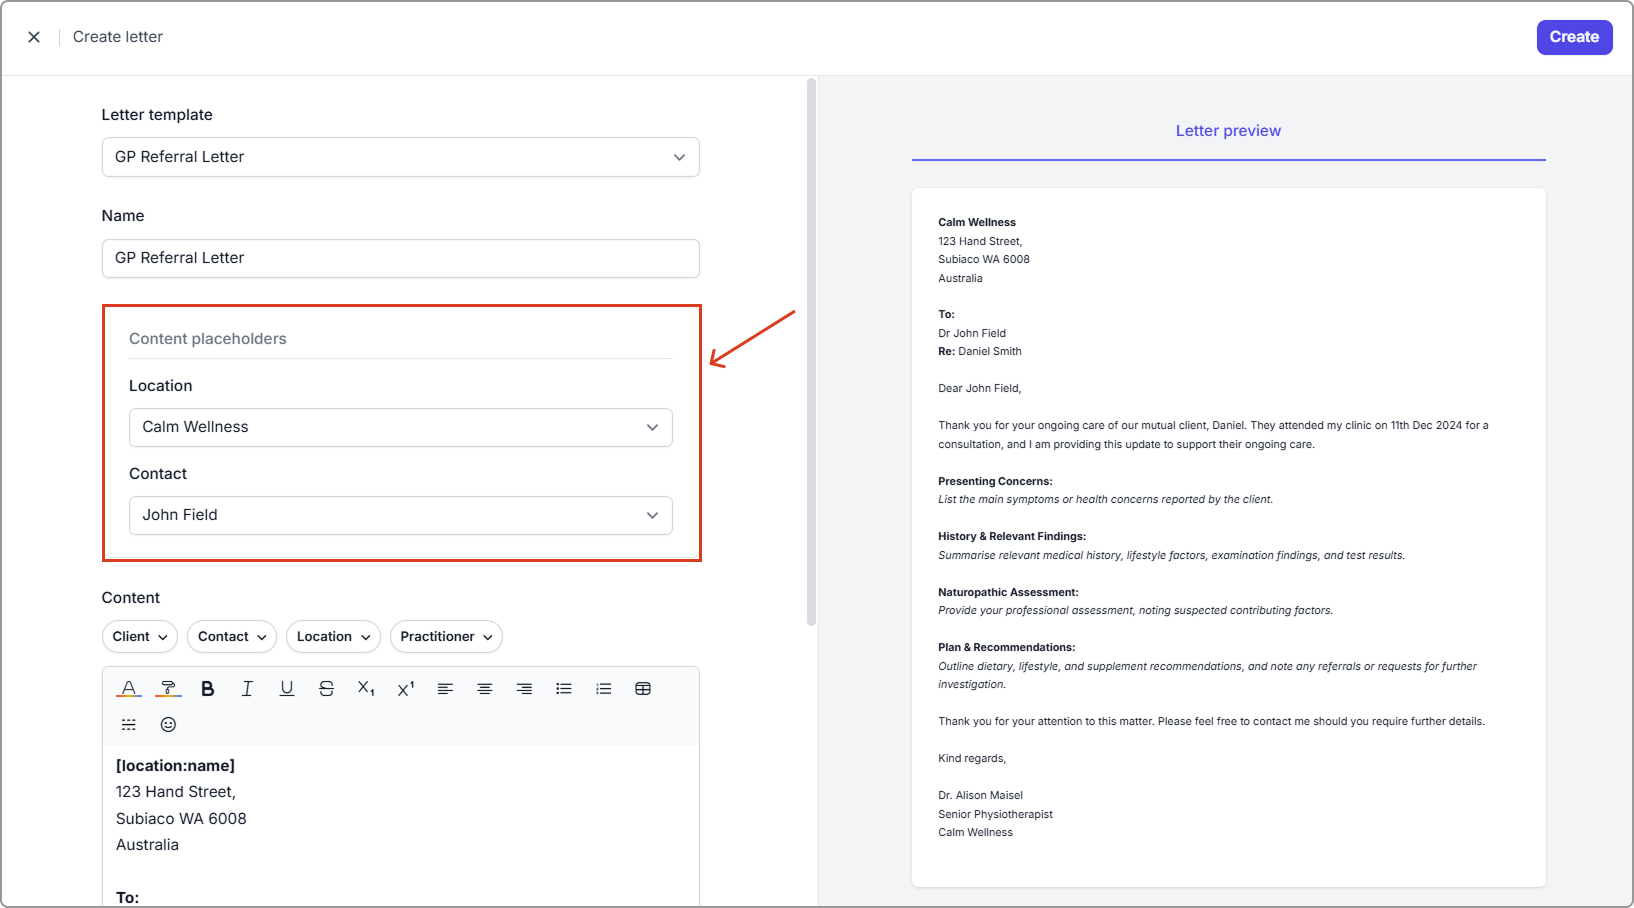
Task: Open the Contact John Field dropdown
Action: (x=400, y=515)
